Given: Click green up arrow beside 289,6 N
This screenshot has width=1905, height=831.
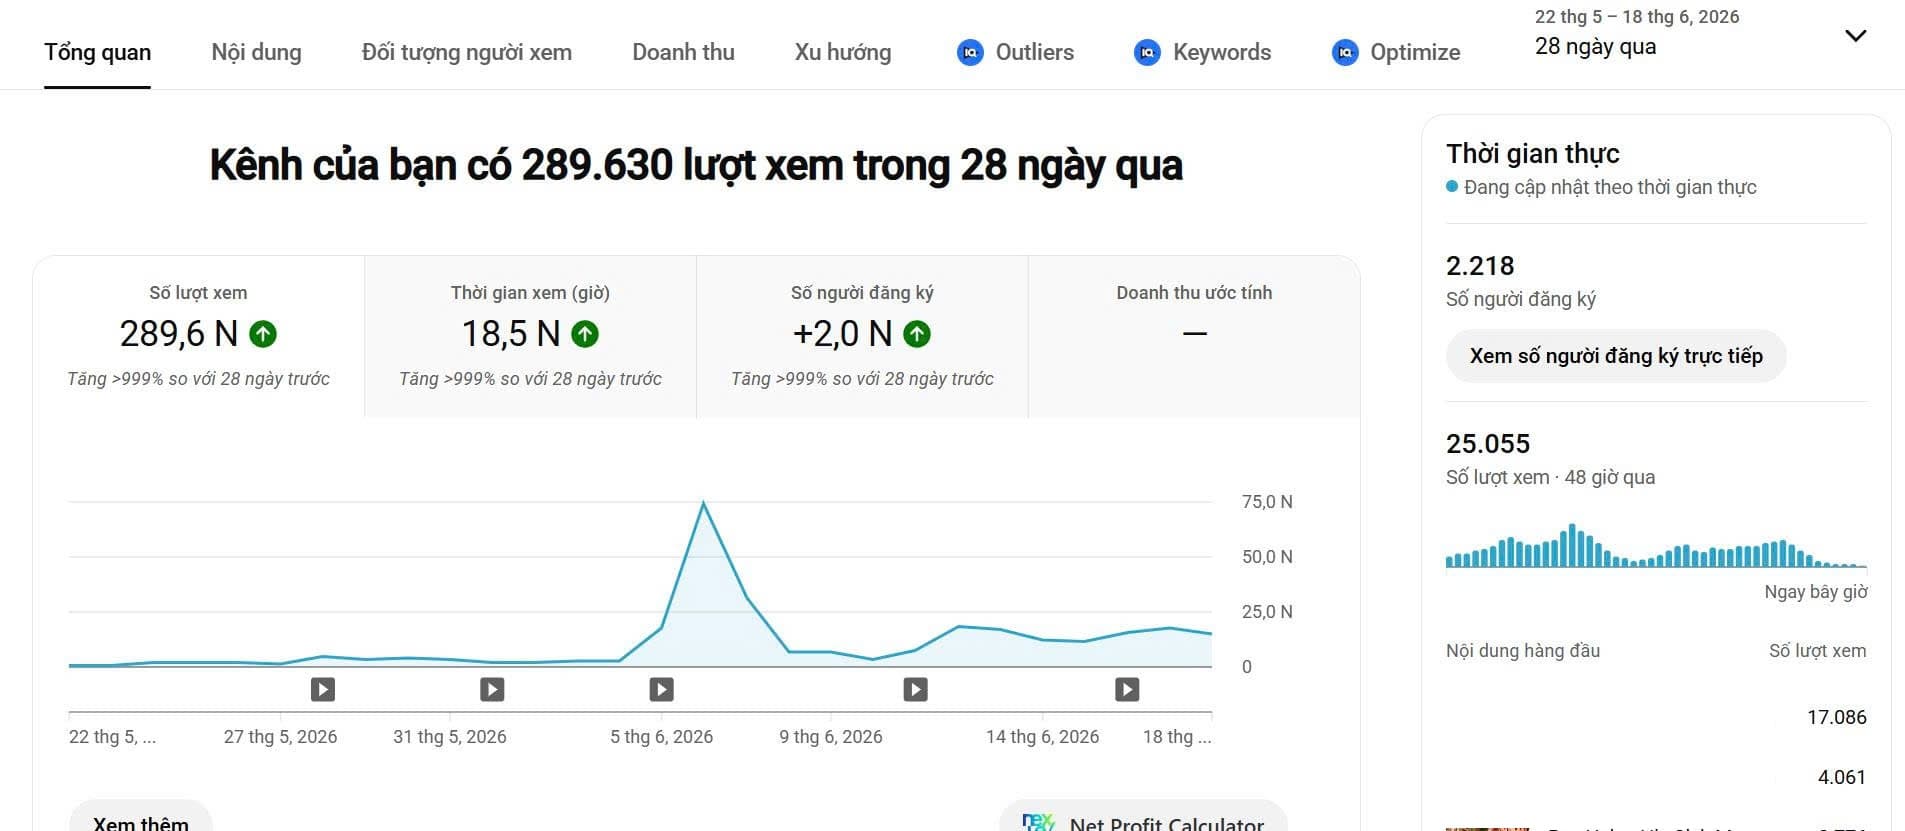Looking at the screenshot, I should click(x=263, y=334).
